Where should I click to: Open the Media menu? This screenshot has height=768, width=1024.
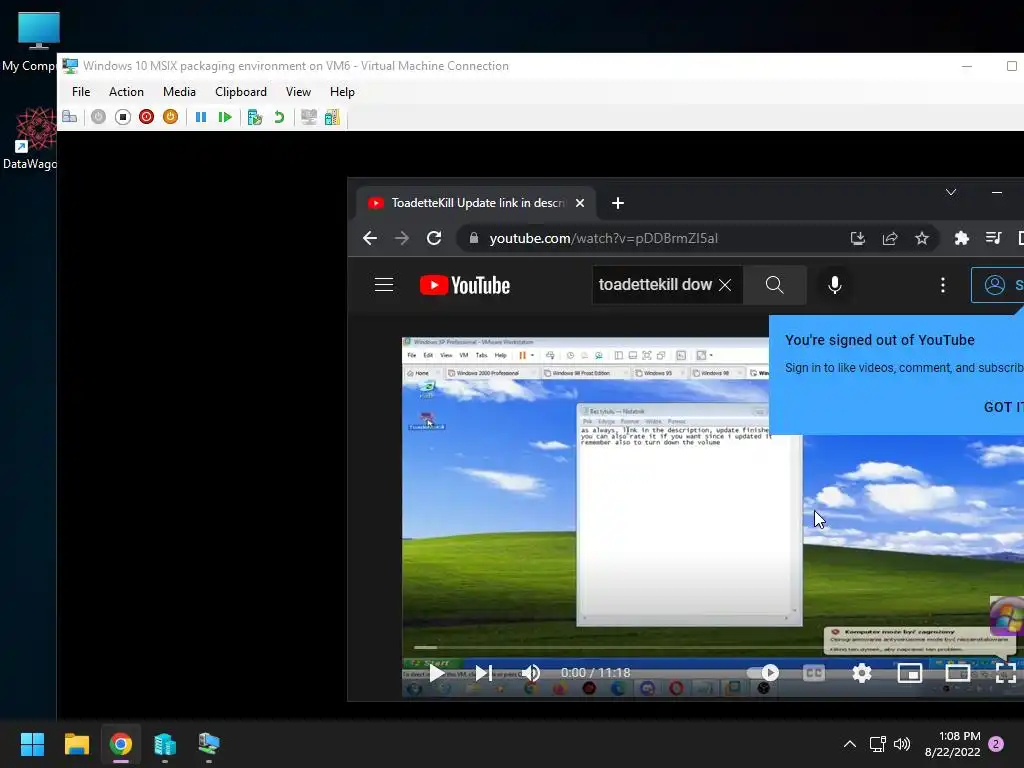[x=179, y=91]
